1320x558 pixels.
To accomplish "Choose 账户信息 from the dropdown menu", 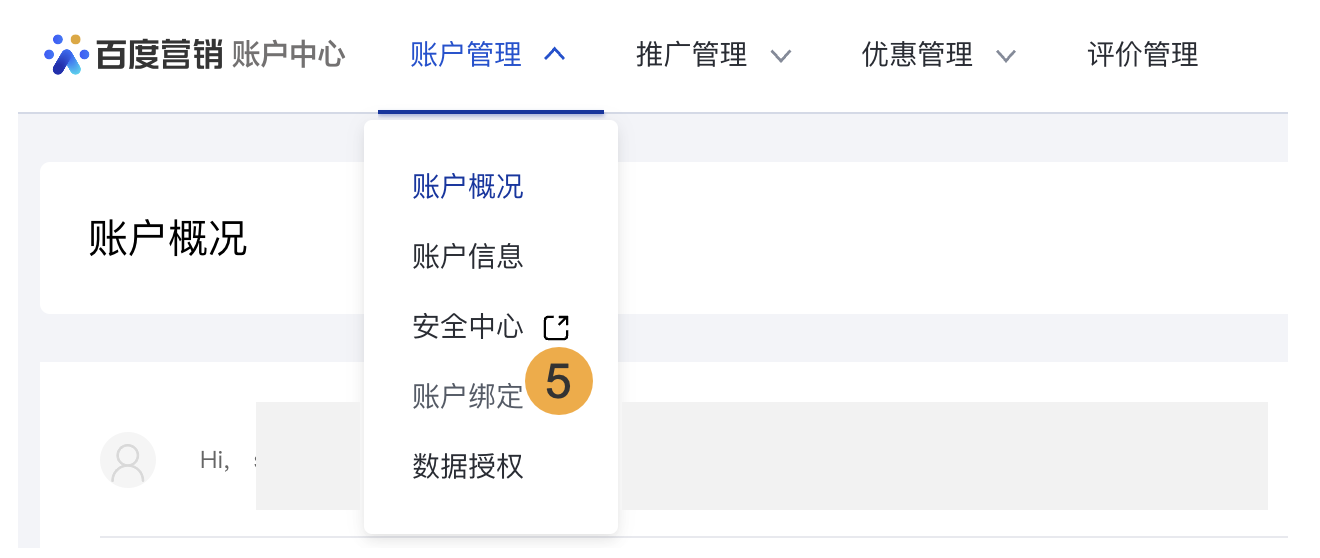I will [468, 257].
